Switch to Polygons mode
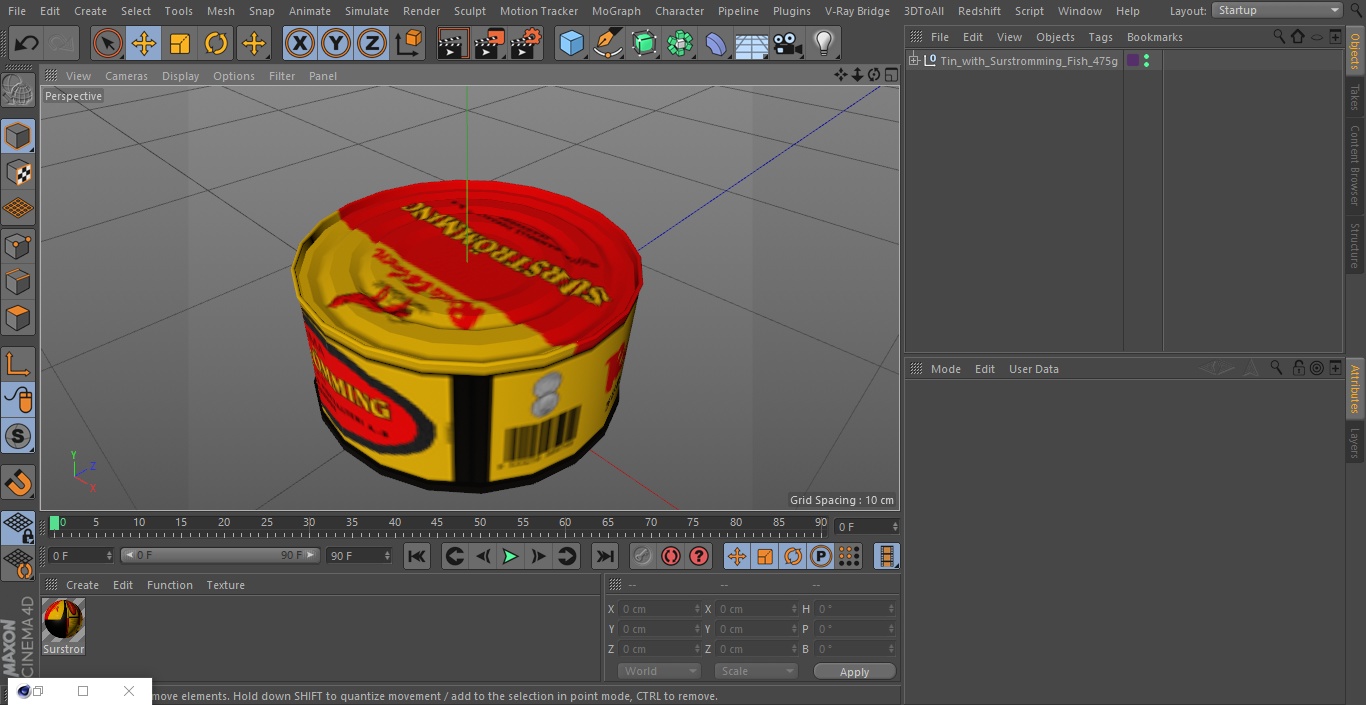Image resolution: width=1366 pixels, height=705 pixels. point(18,318)
